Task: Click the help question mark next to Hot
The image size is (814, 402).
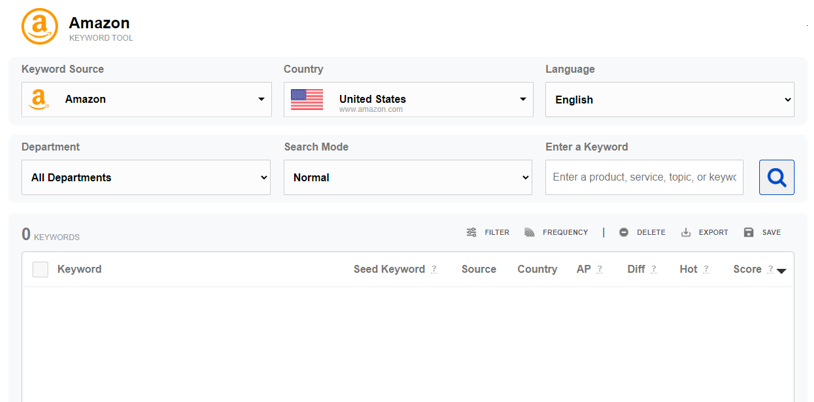Action: click(x=706, y=269)
